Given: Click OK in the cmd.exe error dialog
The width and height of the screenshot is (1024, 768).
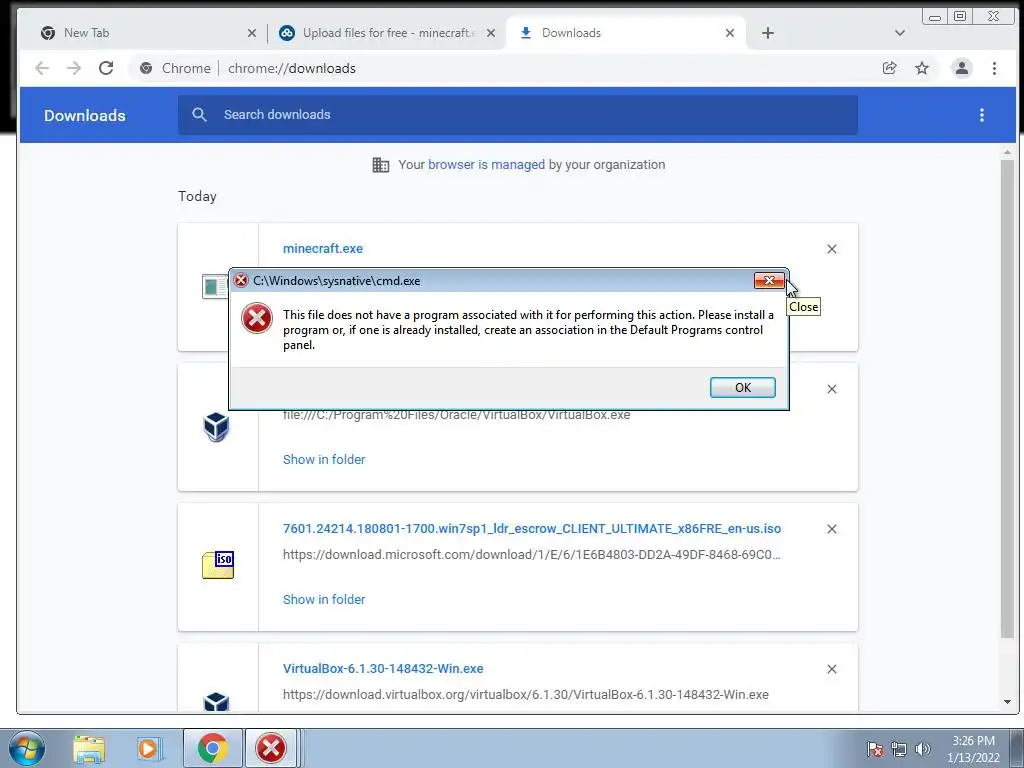Looking at the screenshot, I should 743,387.
